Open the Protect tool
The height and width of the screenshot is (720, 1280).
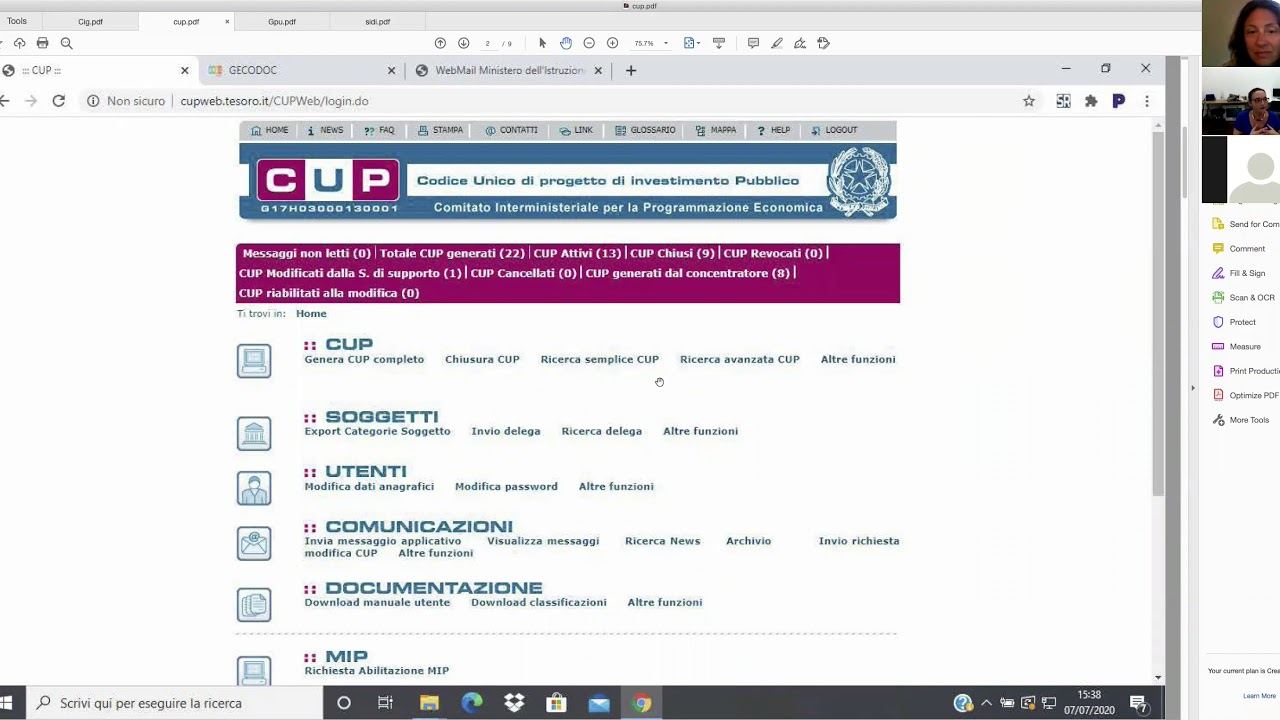point(1235,322)
